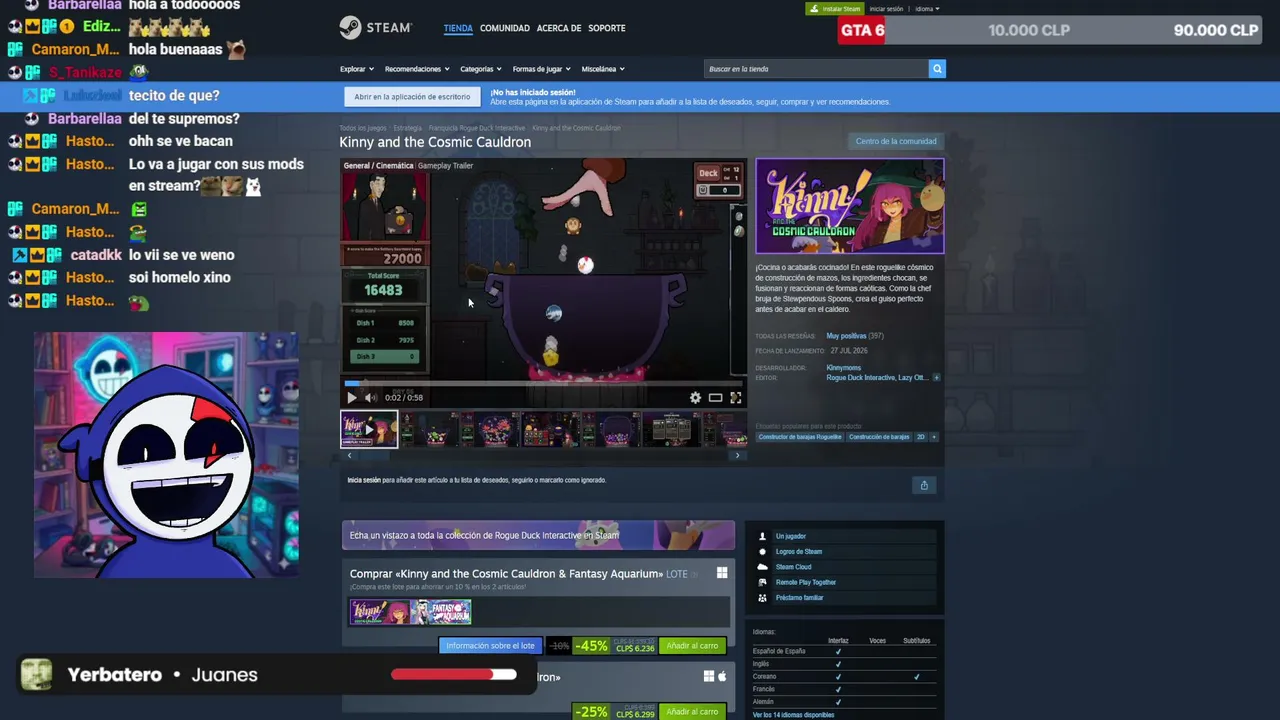Screen dimensions: 1280x720
Task: Click the left arrow of the screenshot strip
Action: pos(349,455)
